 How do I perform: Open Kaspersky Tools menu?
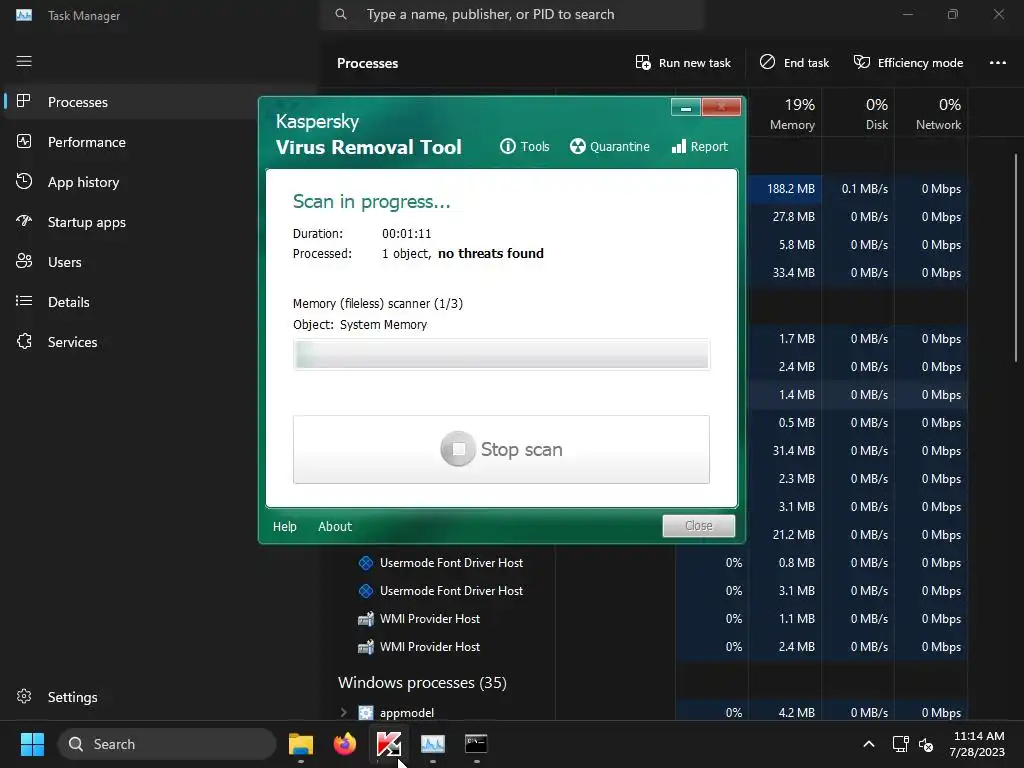(x=524, y=146)
